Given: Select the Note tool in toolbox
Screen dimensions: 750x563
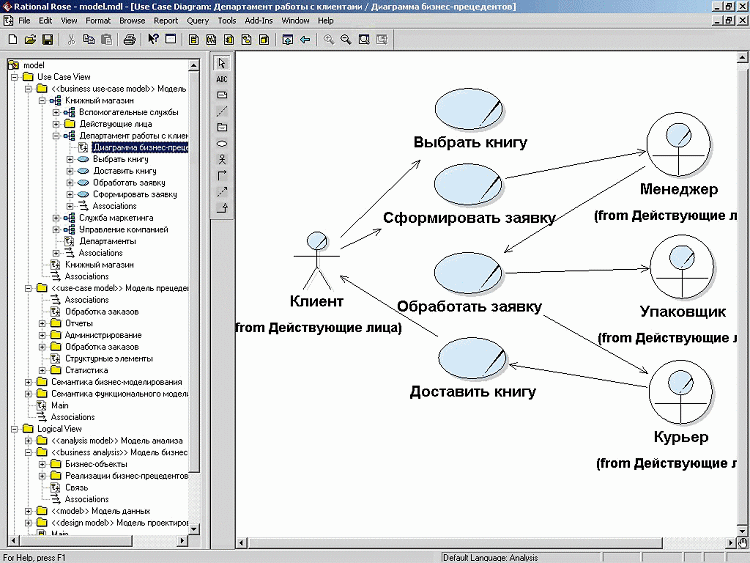Looking at the screenshot, I should click(222, 95).
